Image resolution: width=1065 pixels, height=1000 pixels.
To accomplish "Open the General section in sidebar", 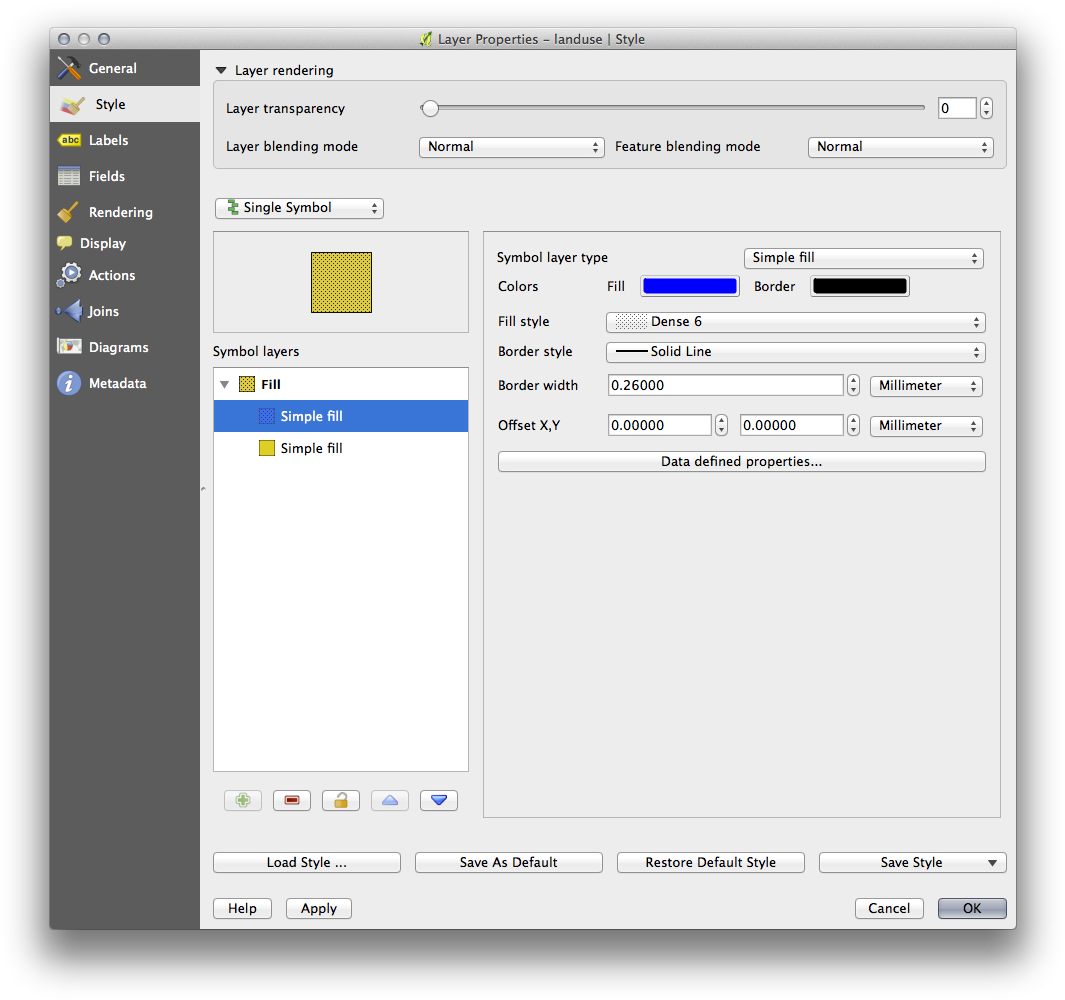I will [x=112, y=68].
